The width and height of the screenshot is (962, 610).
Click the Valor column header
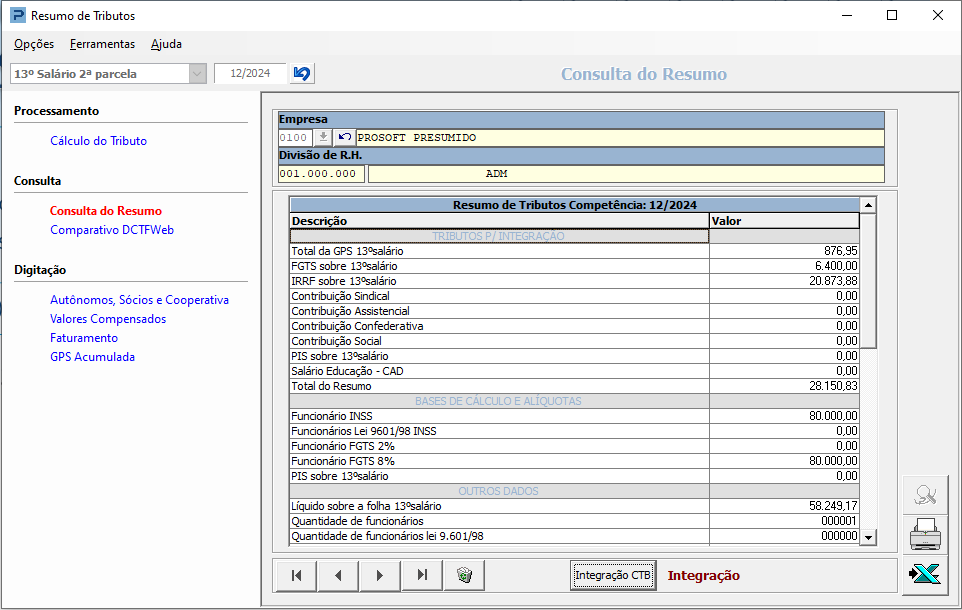pyautogui.click(x=784, y=221)
